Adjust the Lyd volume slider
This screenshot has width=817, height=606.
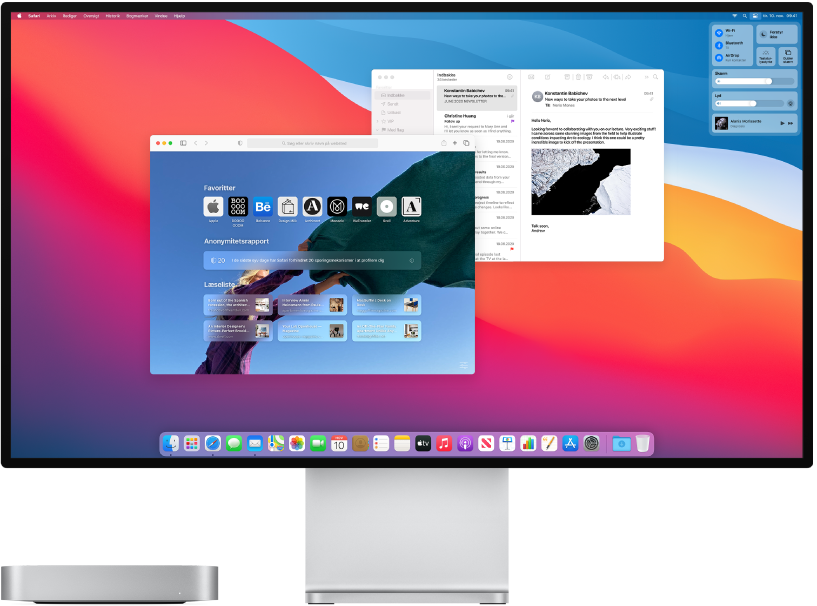(x=750, y=104)
